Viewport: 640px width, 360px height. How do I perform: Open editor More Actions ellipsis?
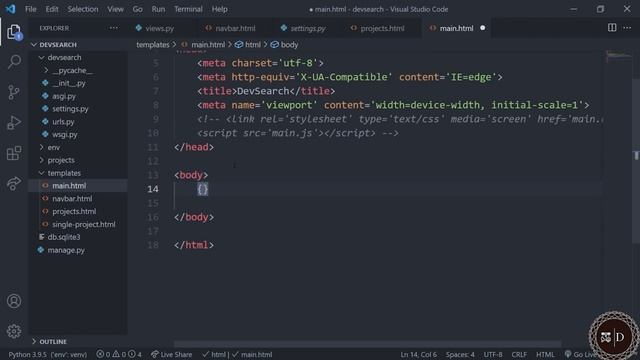[627, 28]
